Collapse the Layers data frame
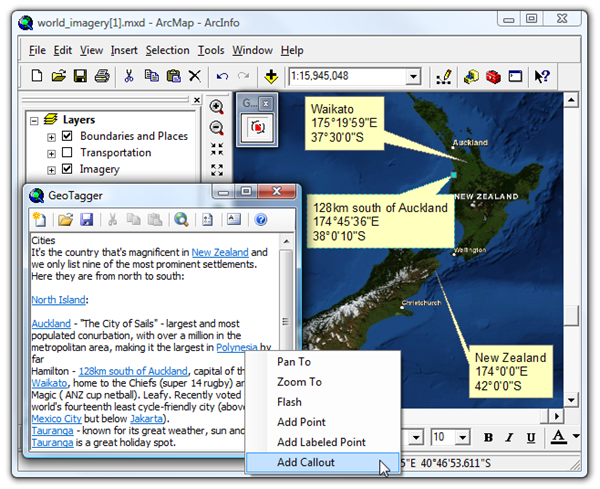The height and width of the screenshot is (489, 600). 34,121
